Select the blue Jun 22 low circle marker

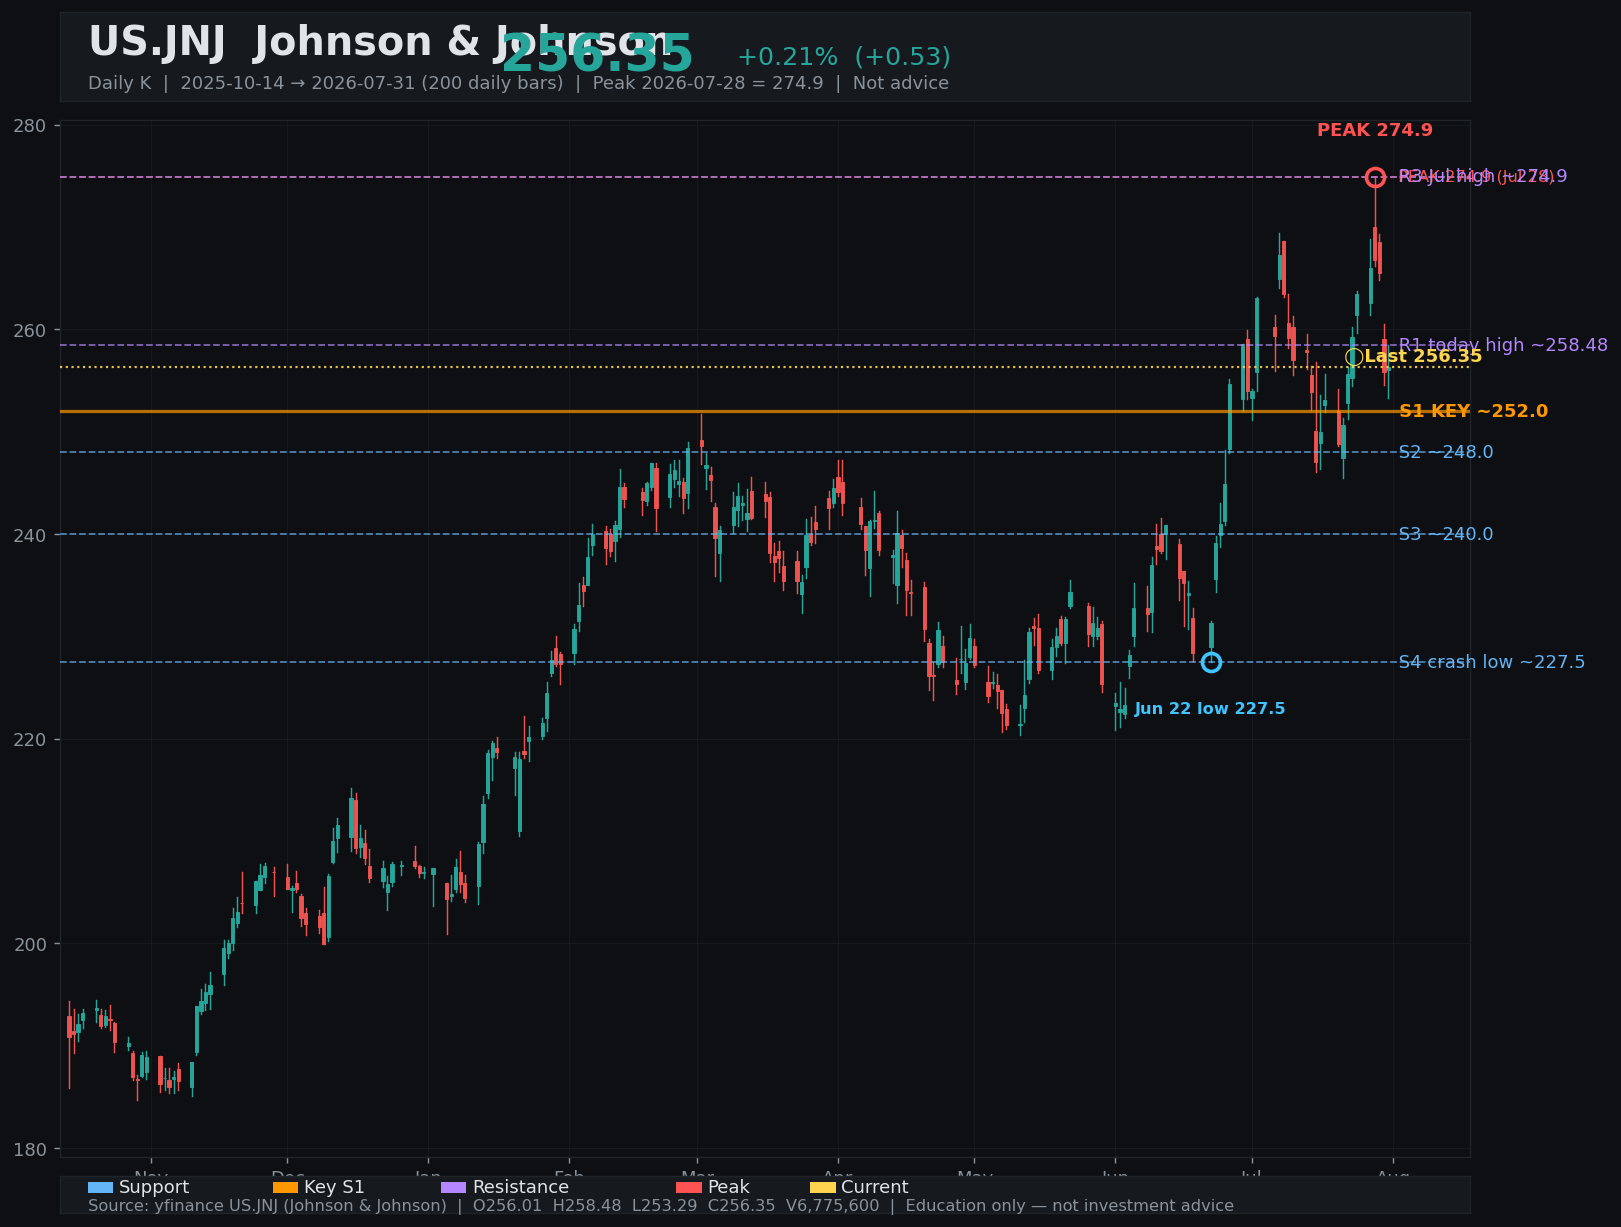[x=1211, y=662]
